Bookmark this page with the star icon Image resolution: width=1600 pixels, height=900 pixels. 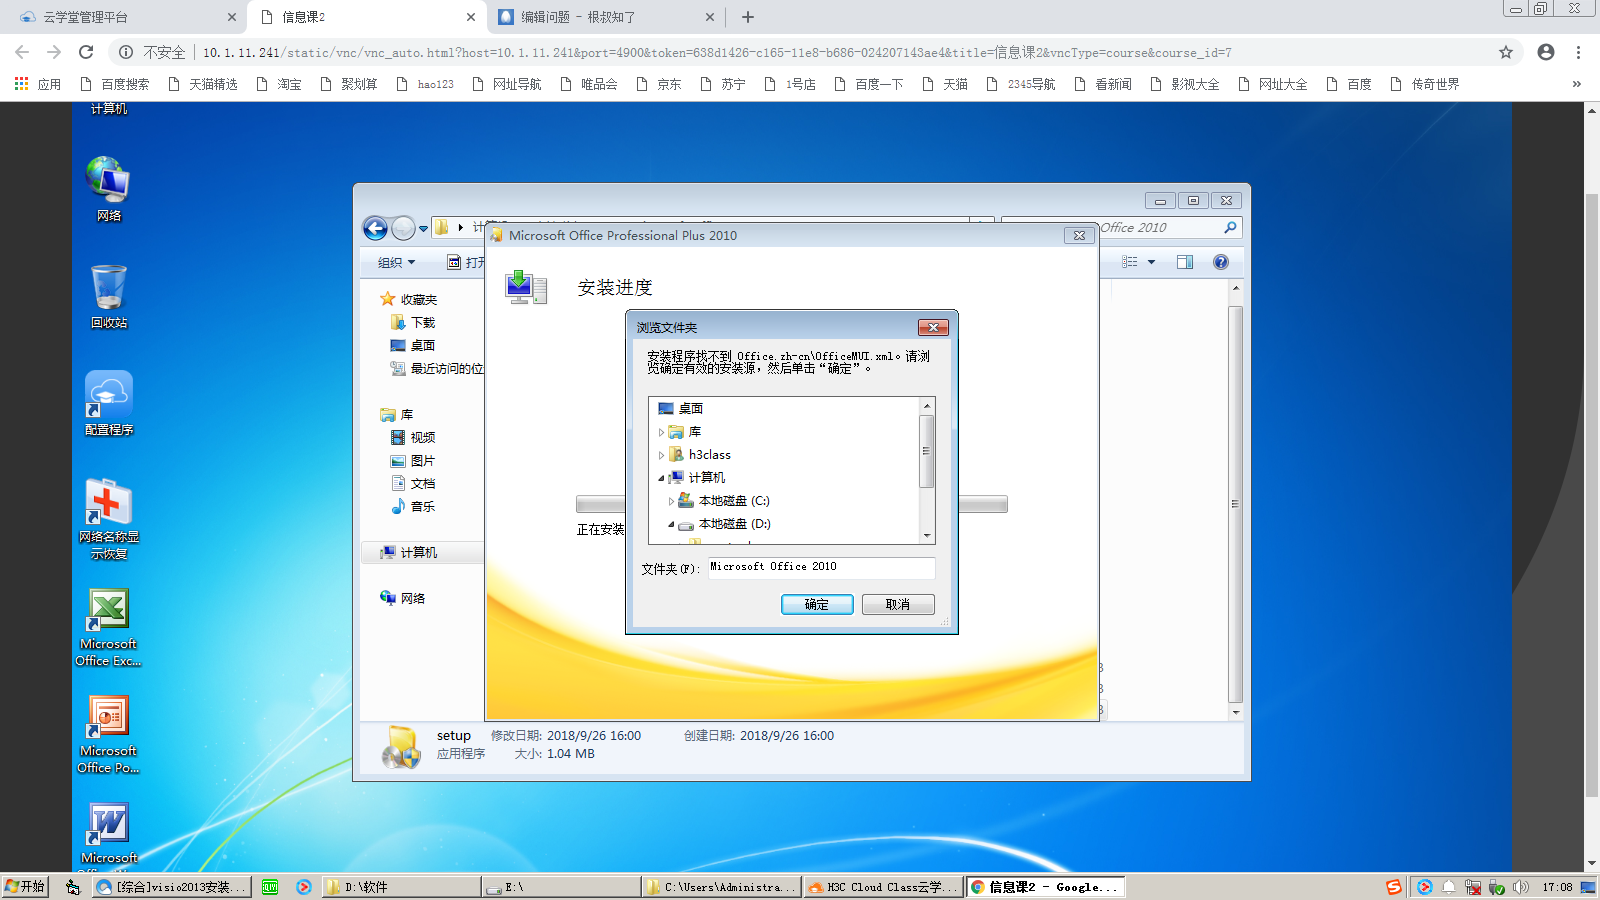pyautogui.click(x=1506, y=52)
